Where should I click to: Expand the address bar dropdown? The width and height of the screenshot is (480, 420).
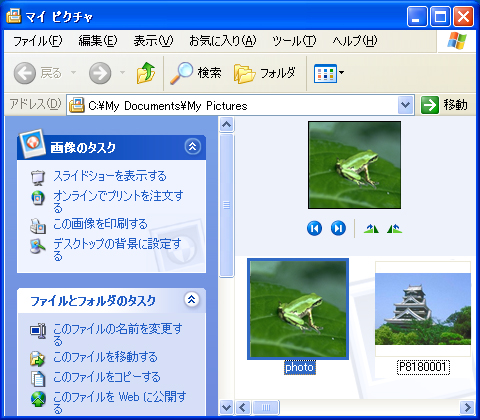pos(405,105)
